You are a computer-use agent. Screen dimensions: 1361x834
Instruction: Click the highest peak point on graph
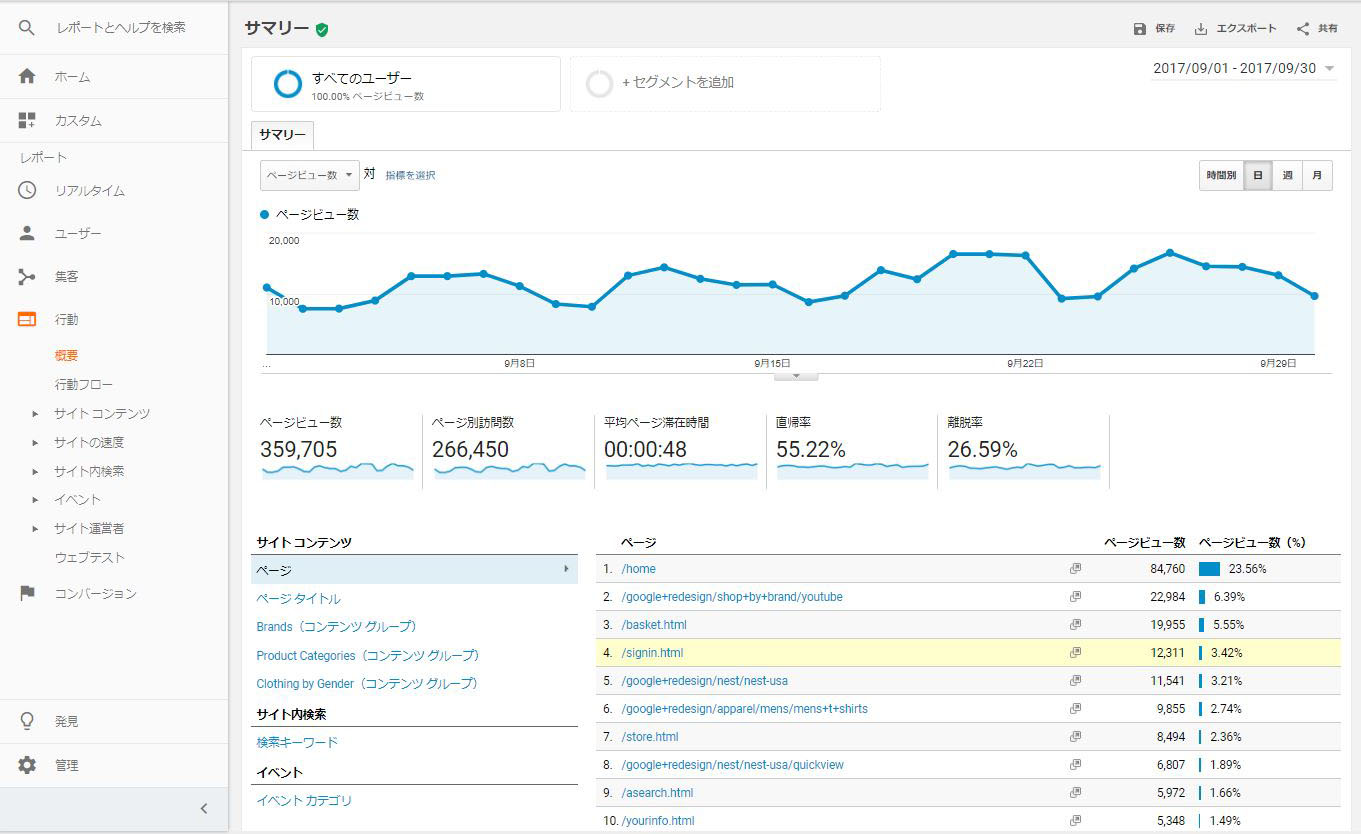(1169, 252)
